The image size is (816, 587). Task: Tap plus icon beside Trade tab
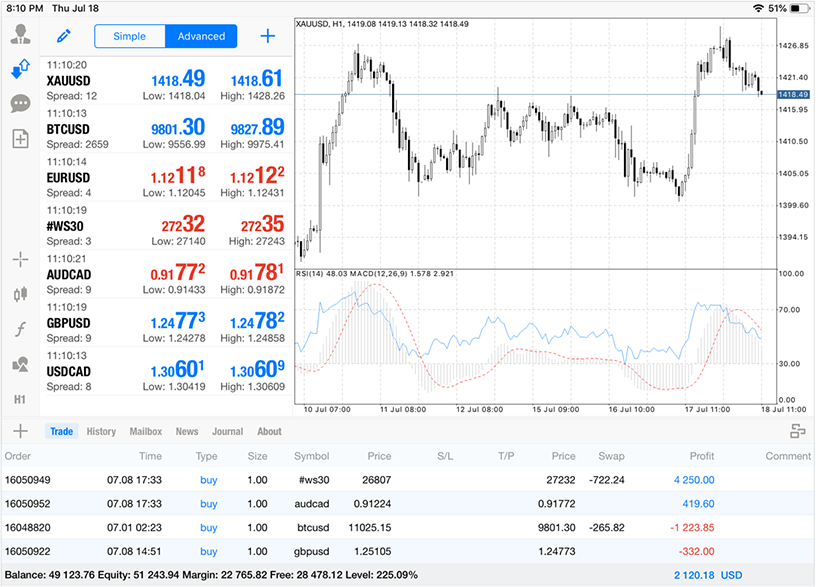[20, 431]
